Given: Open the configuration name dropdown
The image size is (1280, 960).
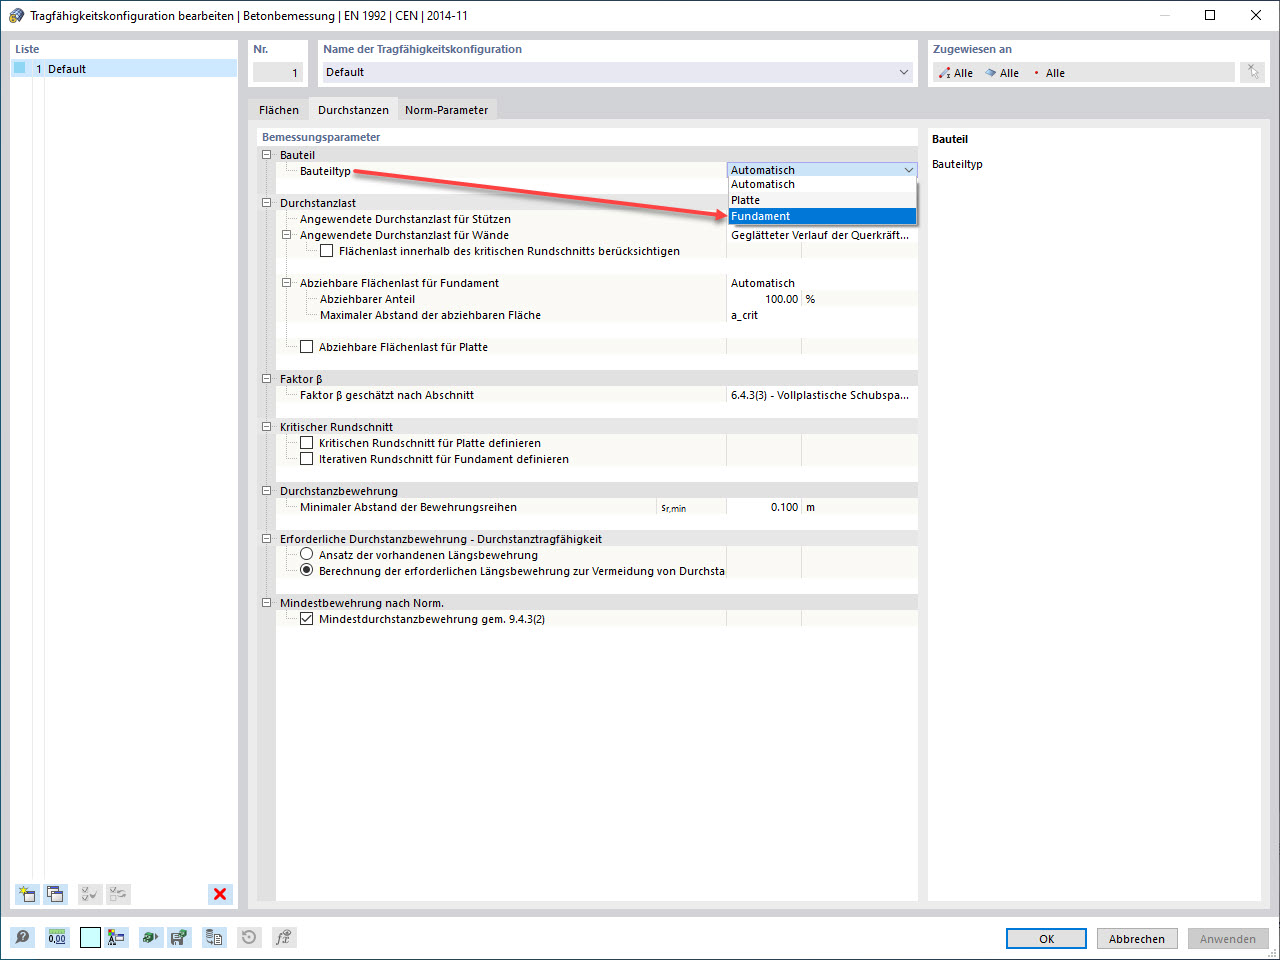Looking at the screenshot, I should point(904,72).
